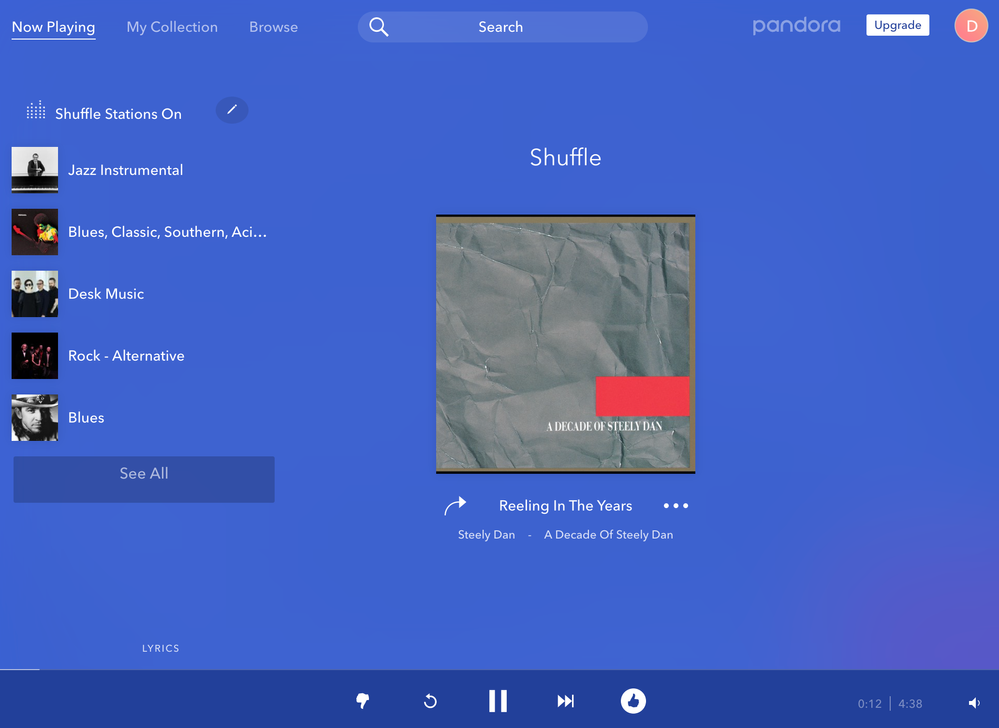Expand the Lyrics section

point(160,648)
